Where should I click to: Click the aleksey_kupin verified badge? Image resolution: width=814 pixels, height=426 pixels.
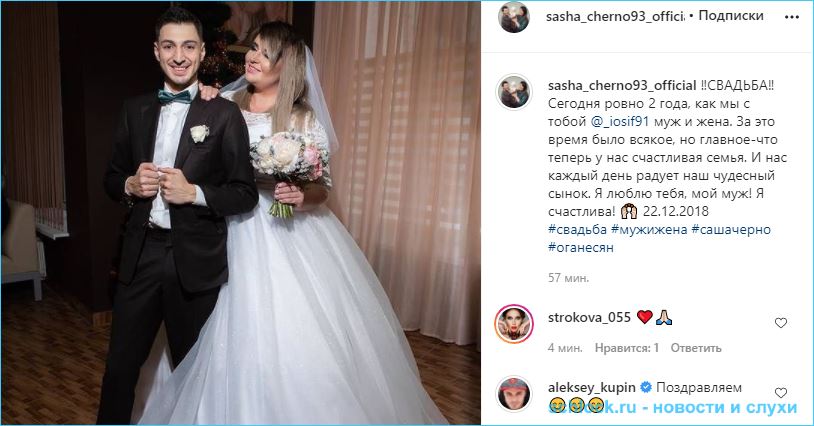646,387
